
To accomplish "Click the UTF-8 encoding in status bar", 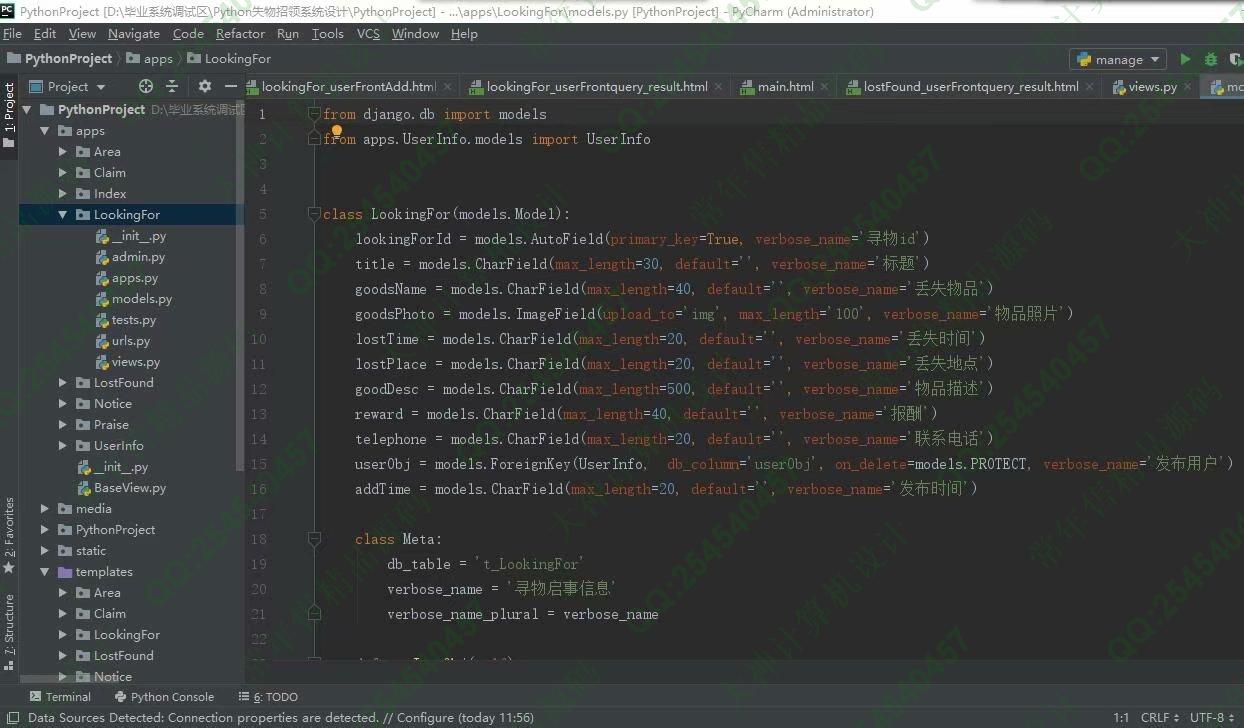I will click(x=1212, y=717).
